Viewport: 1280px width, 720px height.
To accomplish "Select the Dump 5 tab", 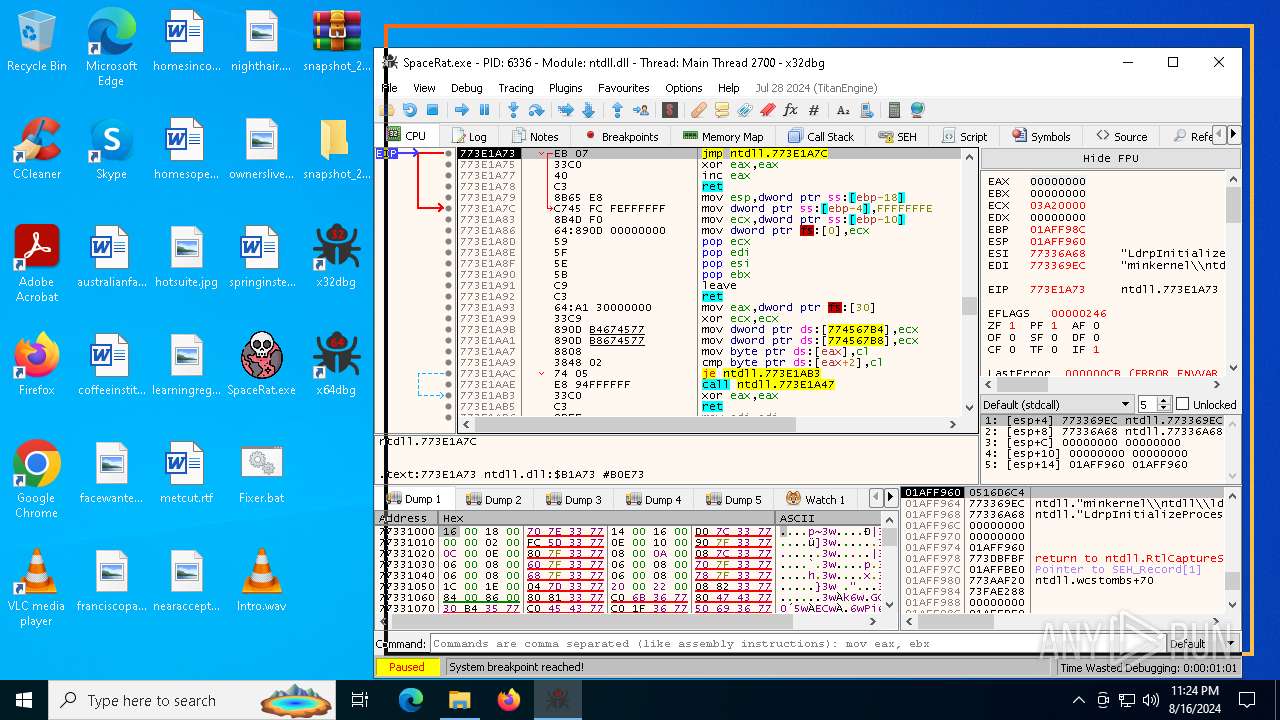I will (x=733, y=499).
